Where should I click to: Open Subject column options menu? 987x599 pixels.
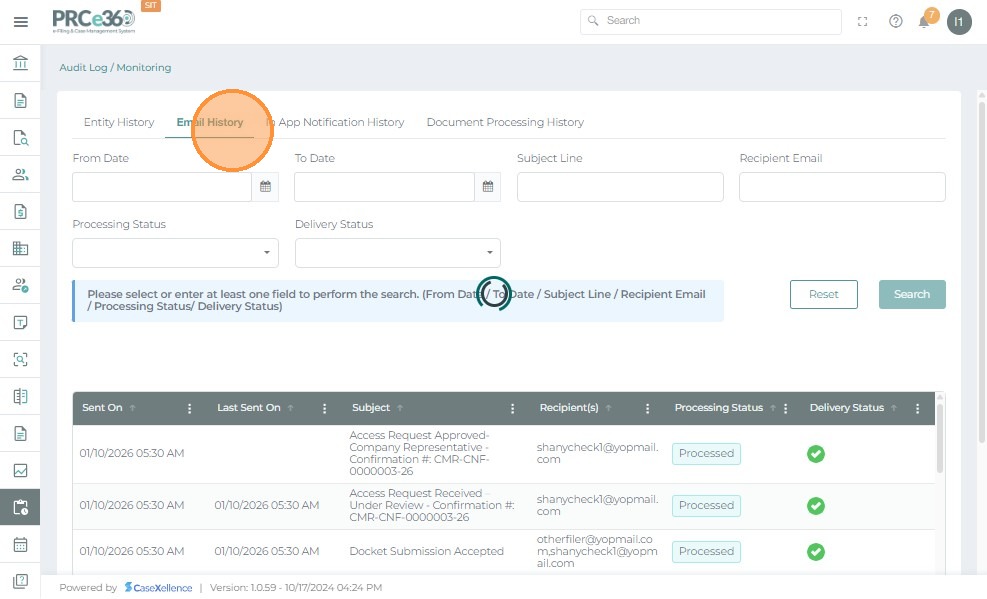(512, 408)
